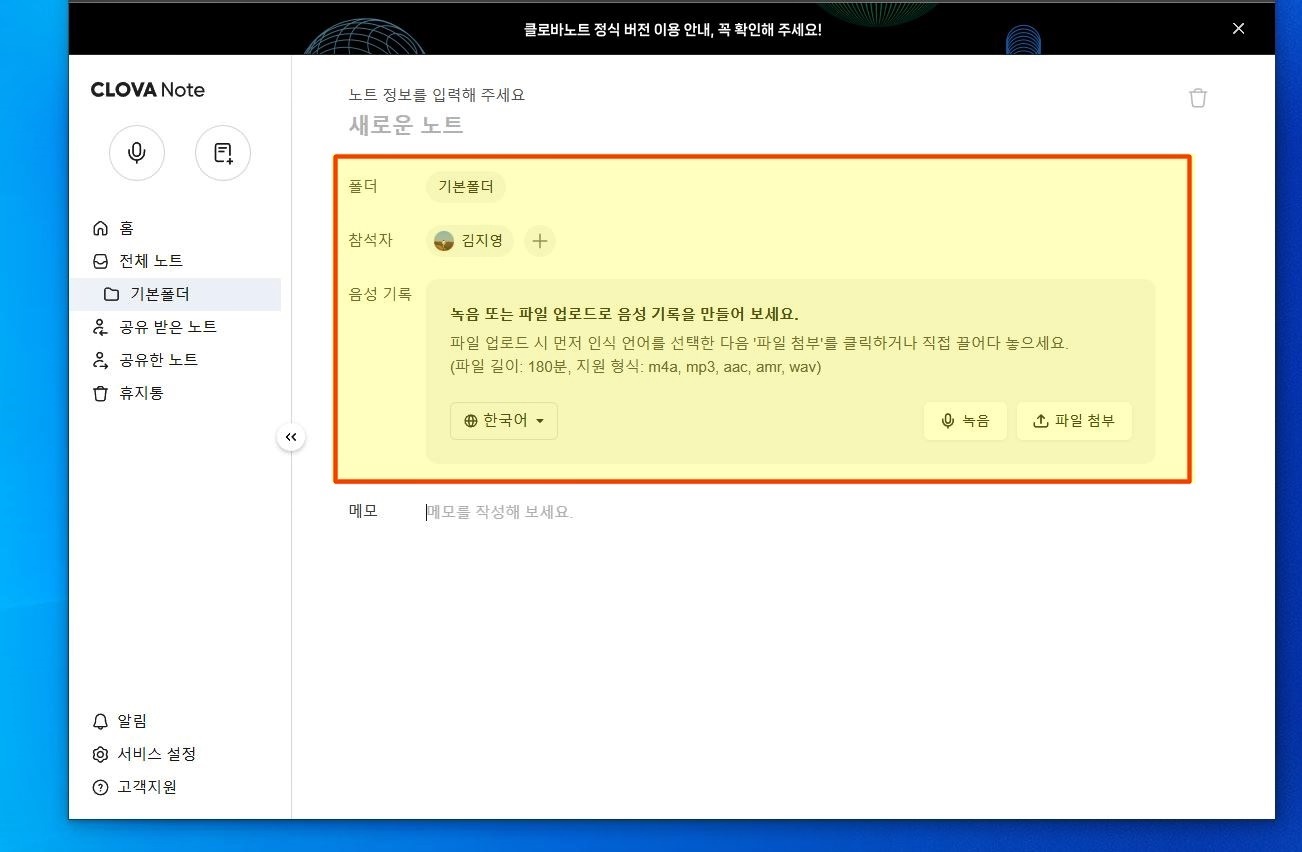
Task: Click the 메모 label
Action: click(363, 511)
